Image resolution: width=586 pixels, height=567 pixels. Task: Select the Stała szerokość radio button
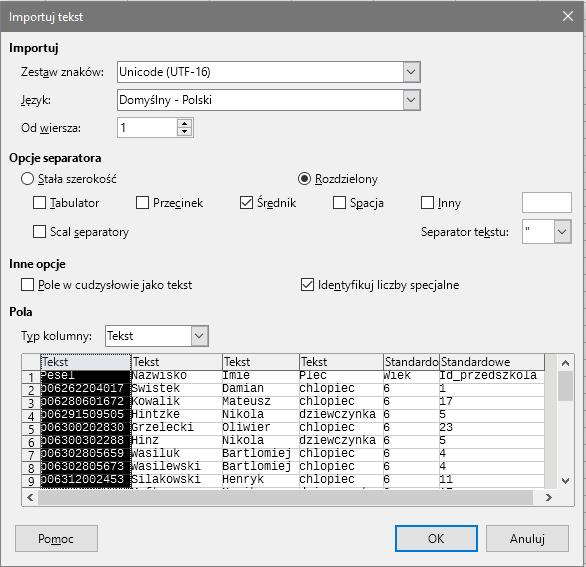click(27, 179)
